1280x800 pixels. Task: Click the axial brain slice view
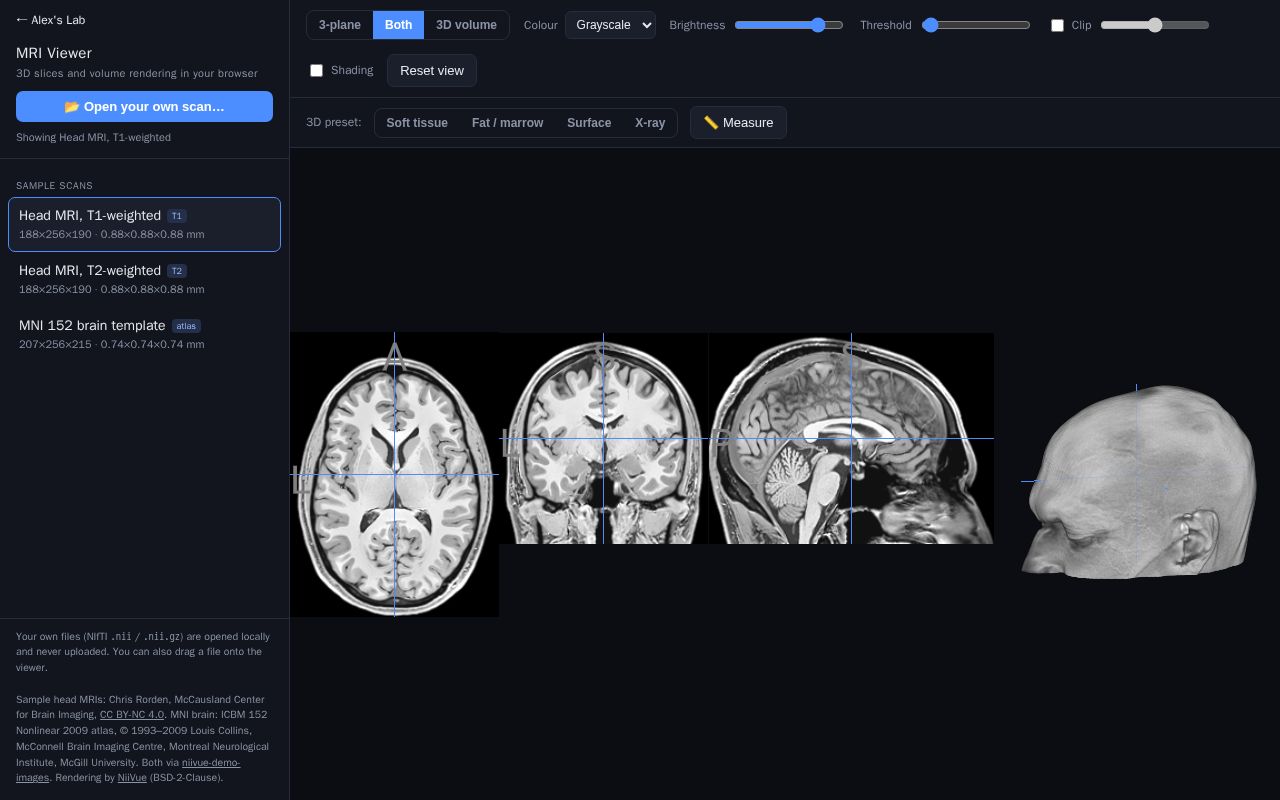pos(394,474)
